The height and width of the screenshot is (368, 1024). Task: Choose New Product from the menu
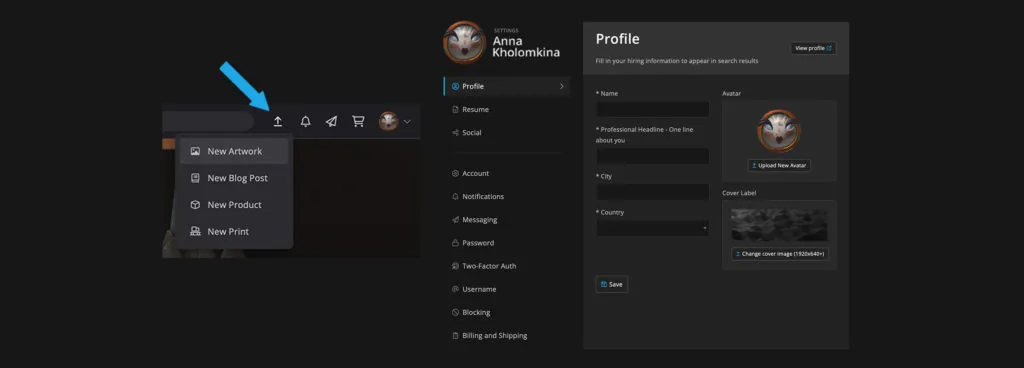(234, 205)
